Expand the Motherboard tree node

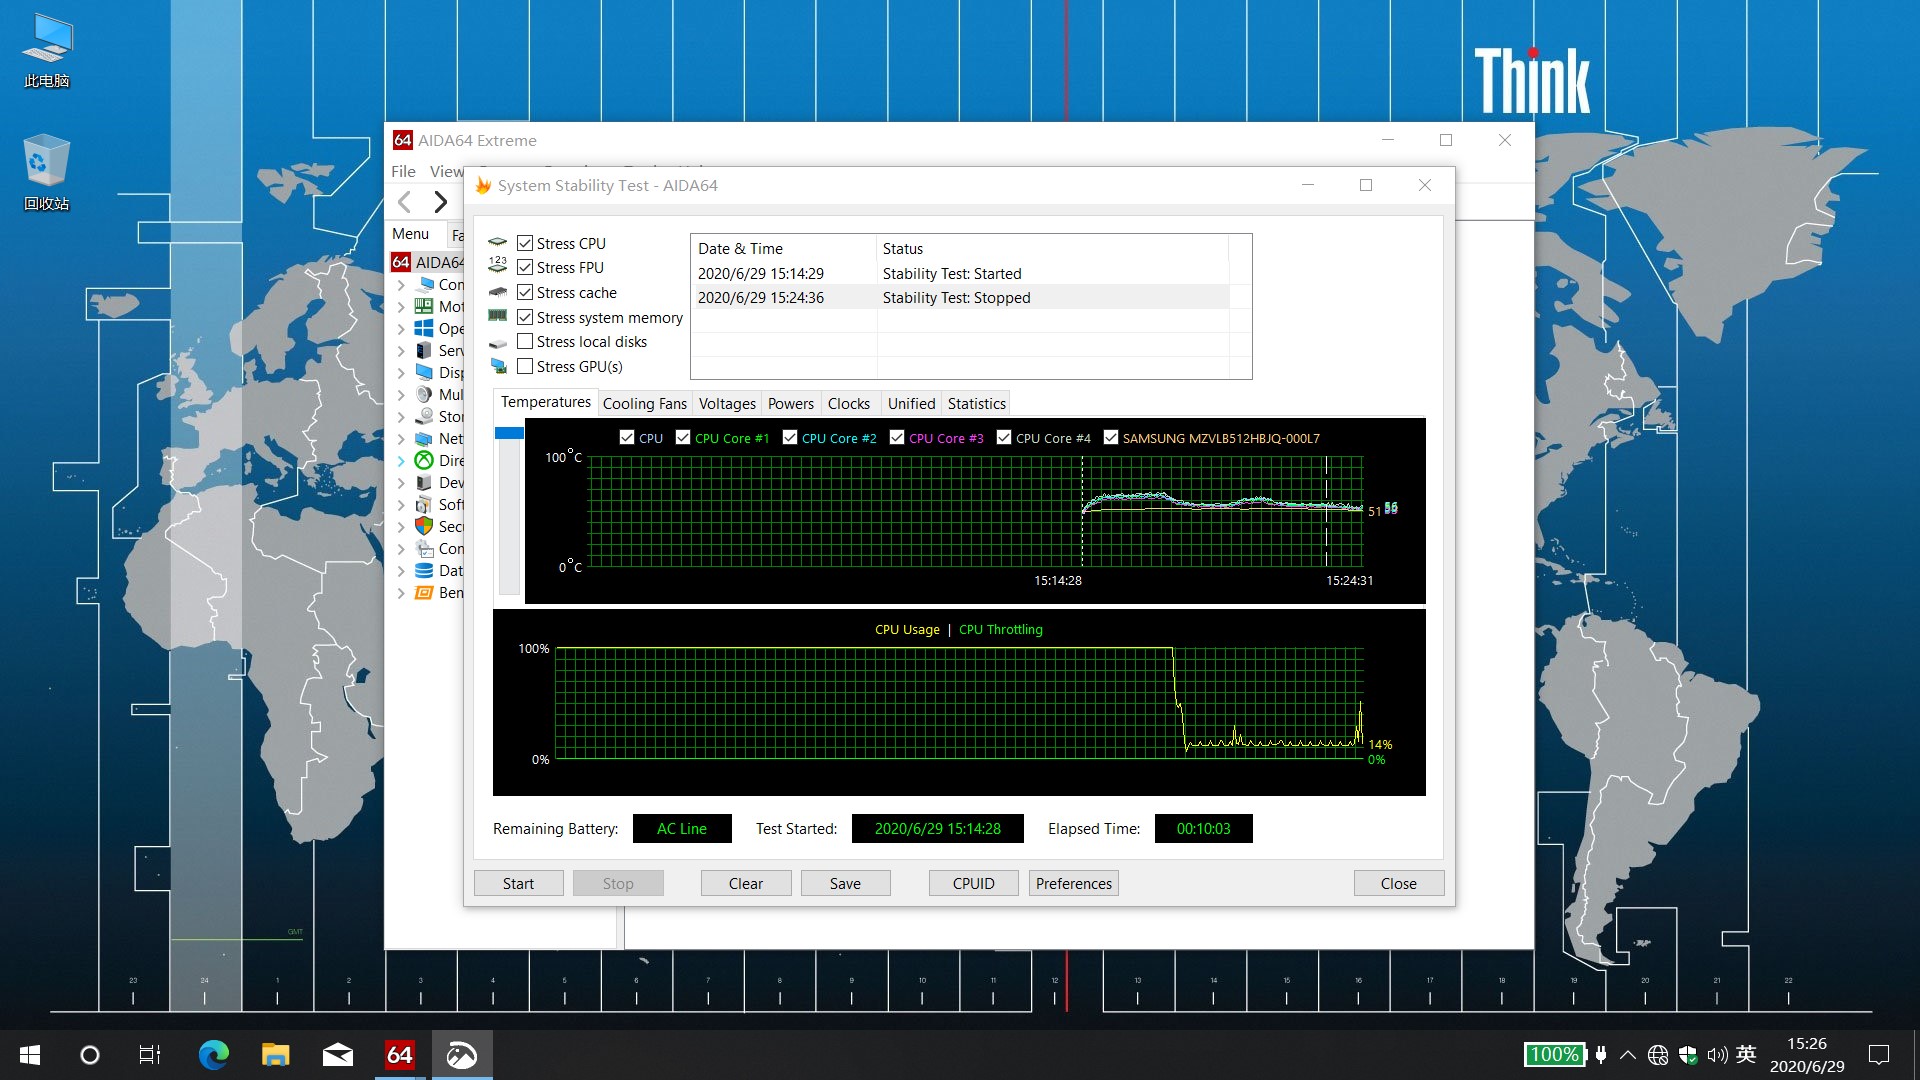[x=401, y=306]
